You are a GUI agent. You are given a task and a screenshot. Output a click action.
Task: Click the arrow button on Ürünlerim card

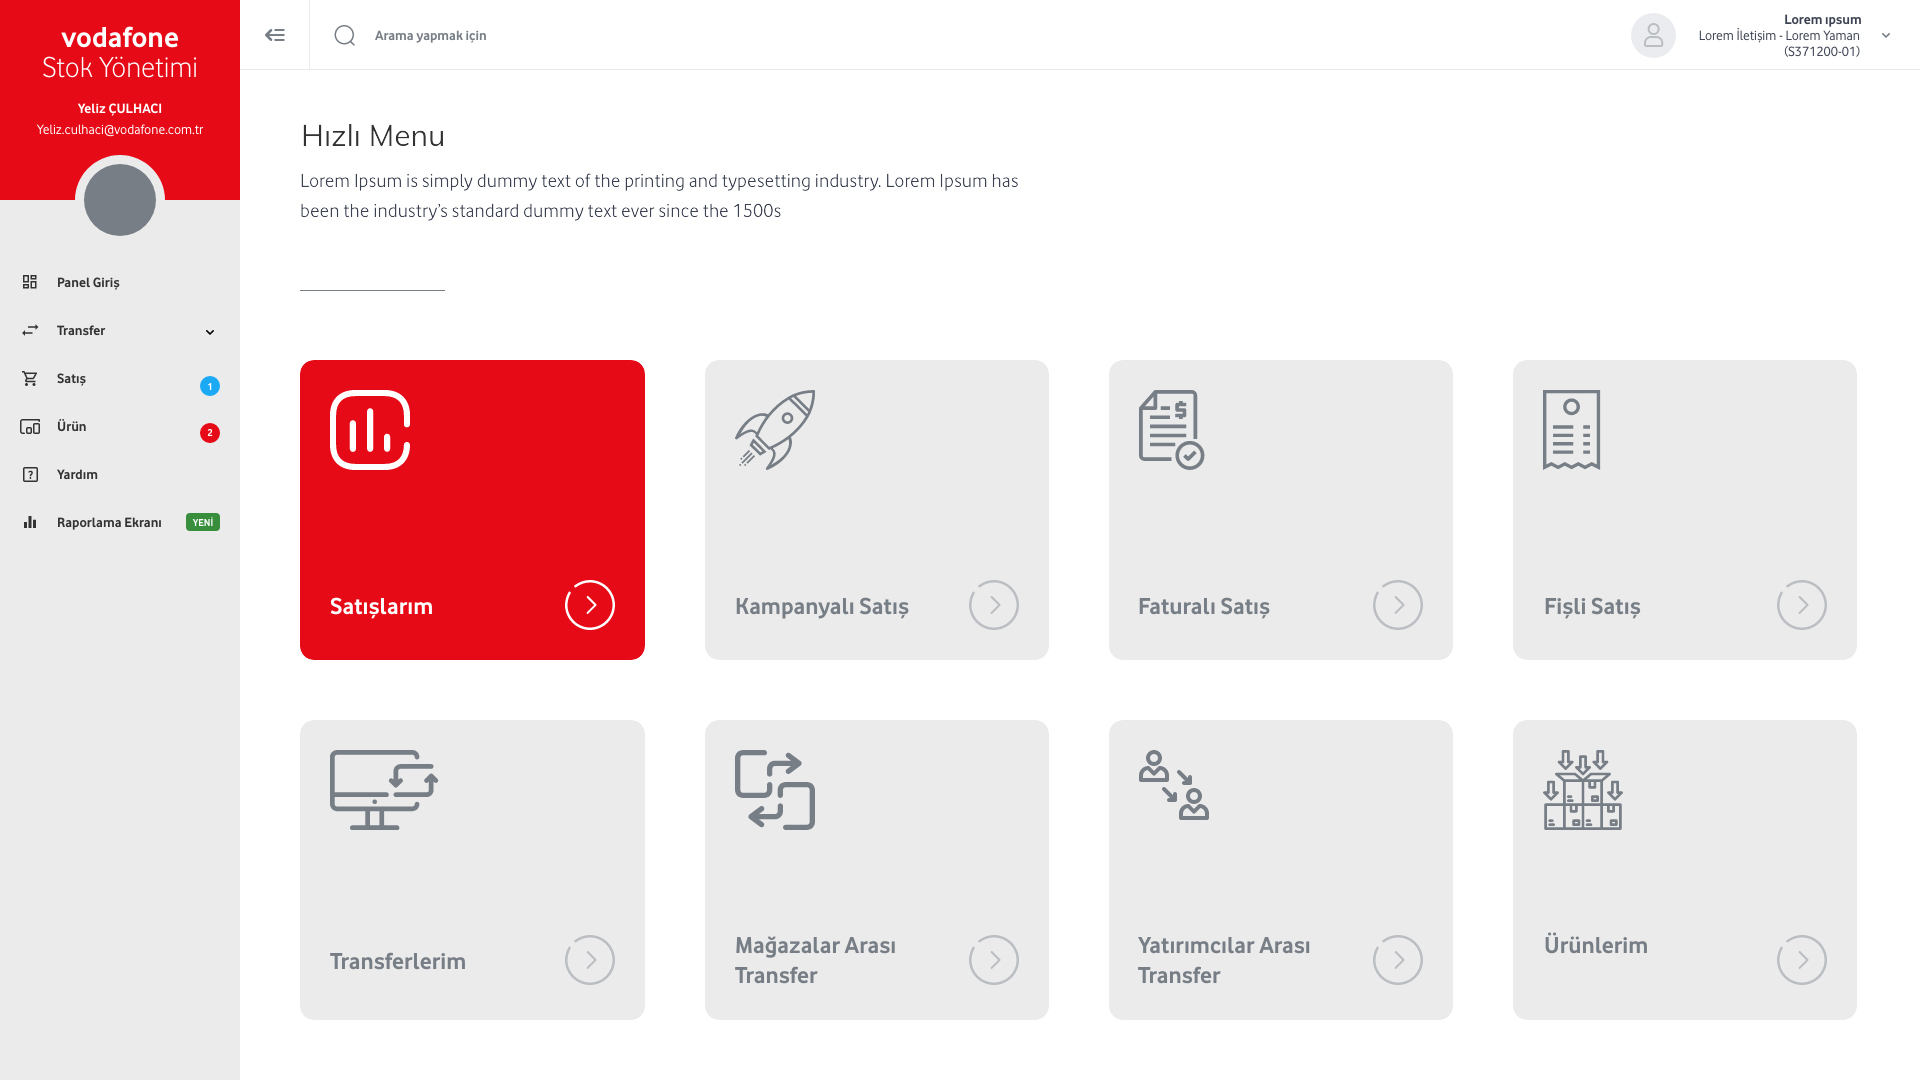point(1802,960)
